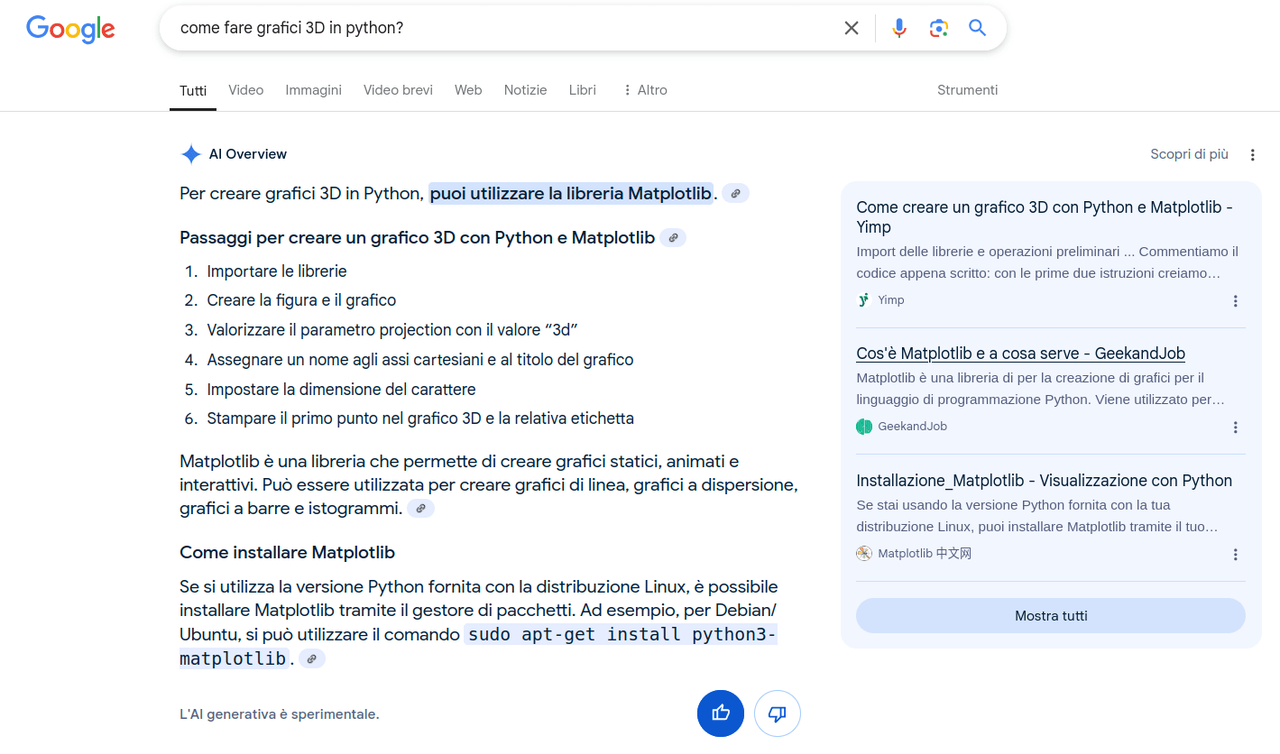Open 'Come creare un grafico 3D' Yimp result
Screen dimensions: 1280x754
click(x=1044, y=217)
